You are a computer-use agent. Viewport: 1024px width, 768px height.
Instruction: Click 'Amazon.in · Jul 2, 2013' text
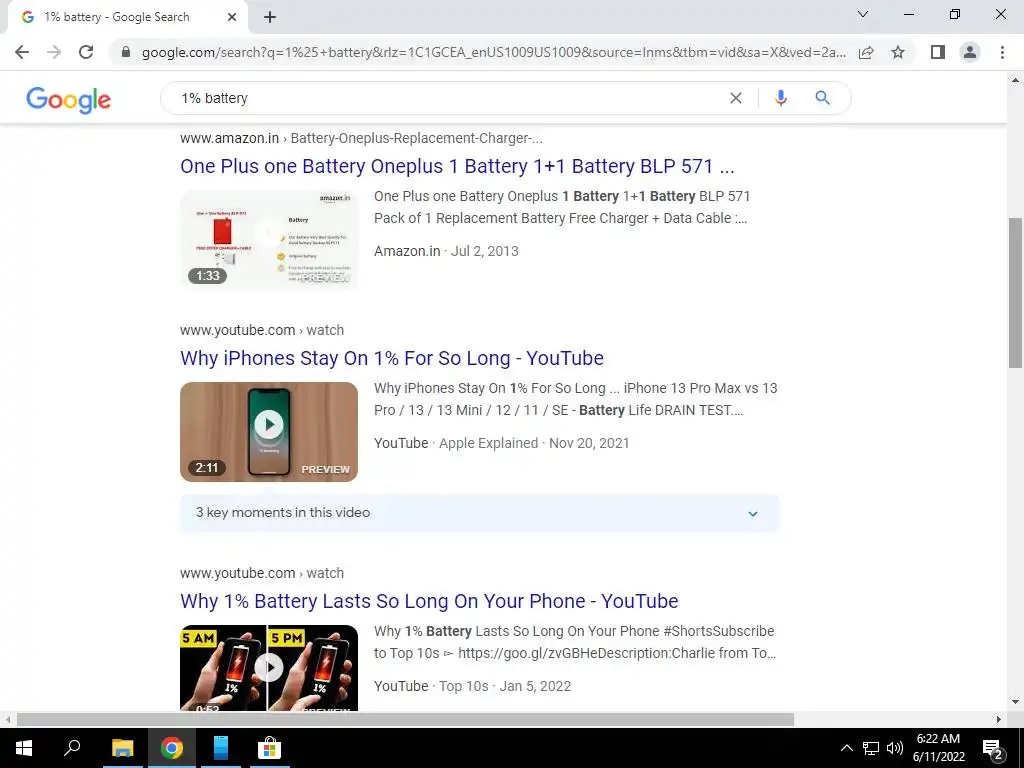tap(446, 251)
